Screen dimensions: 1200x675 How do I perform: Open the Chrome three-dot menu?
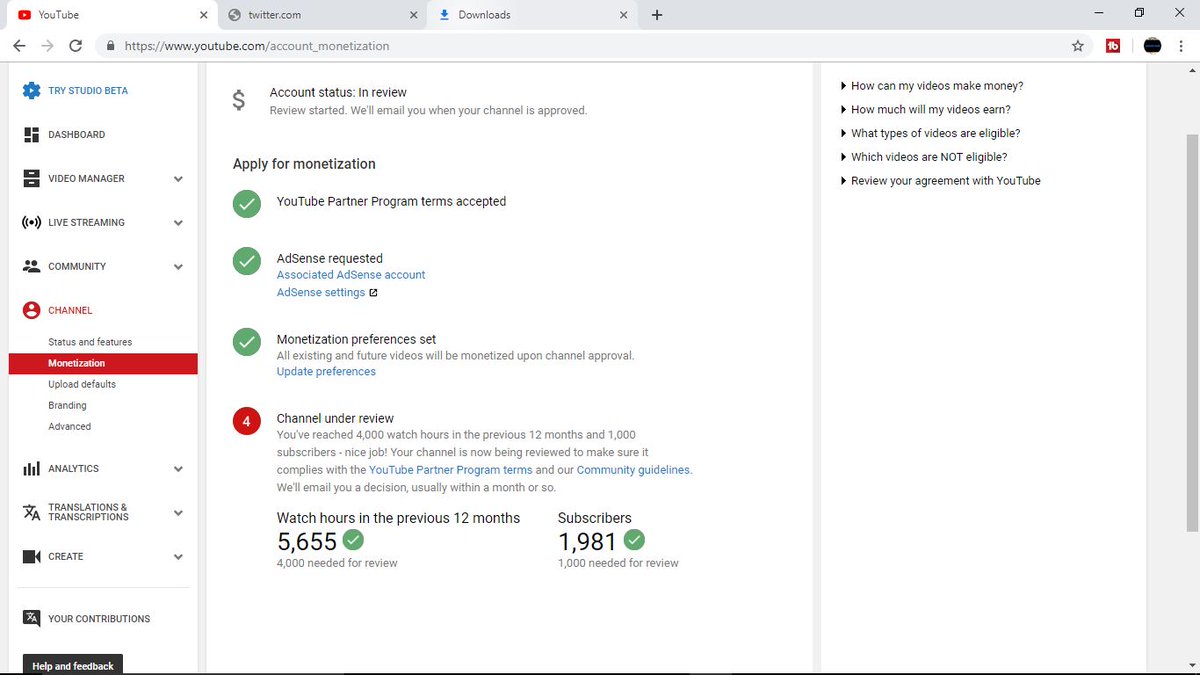tap(1182, 45)
